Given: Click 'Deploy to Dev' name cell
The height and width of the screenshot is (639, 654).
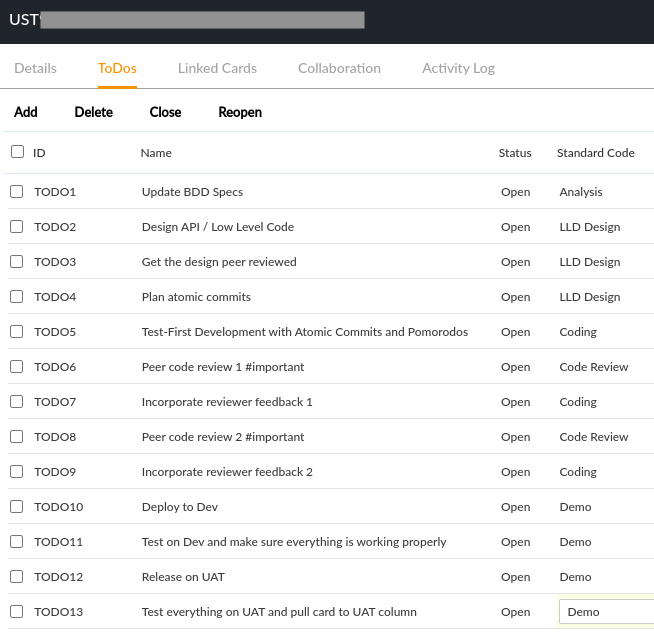Looking at the screenshot, I should [180, 507].
